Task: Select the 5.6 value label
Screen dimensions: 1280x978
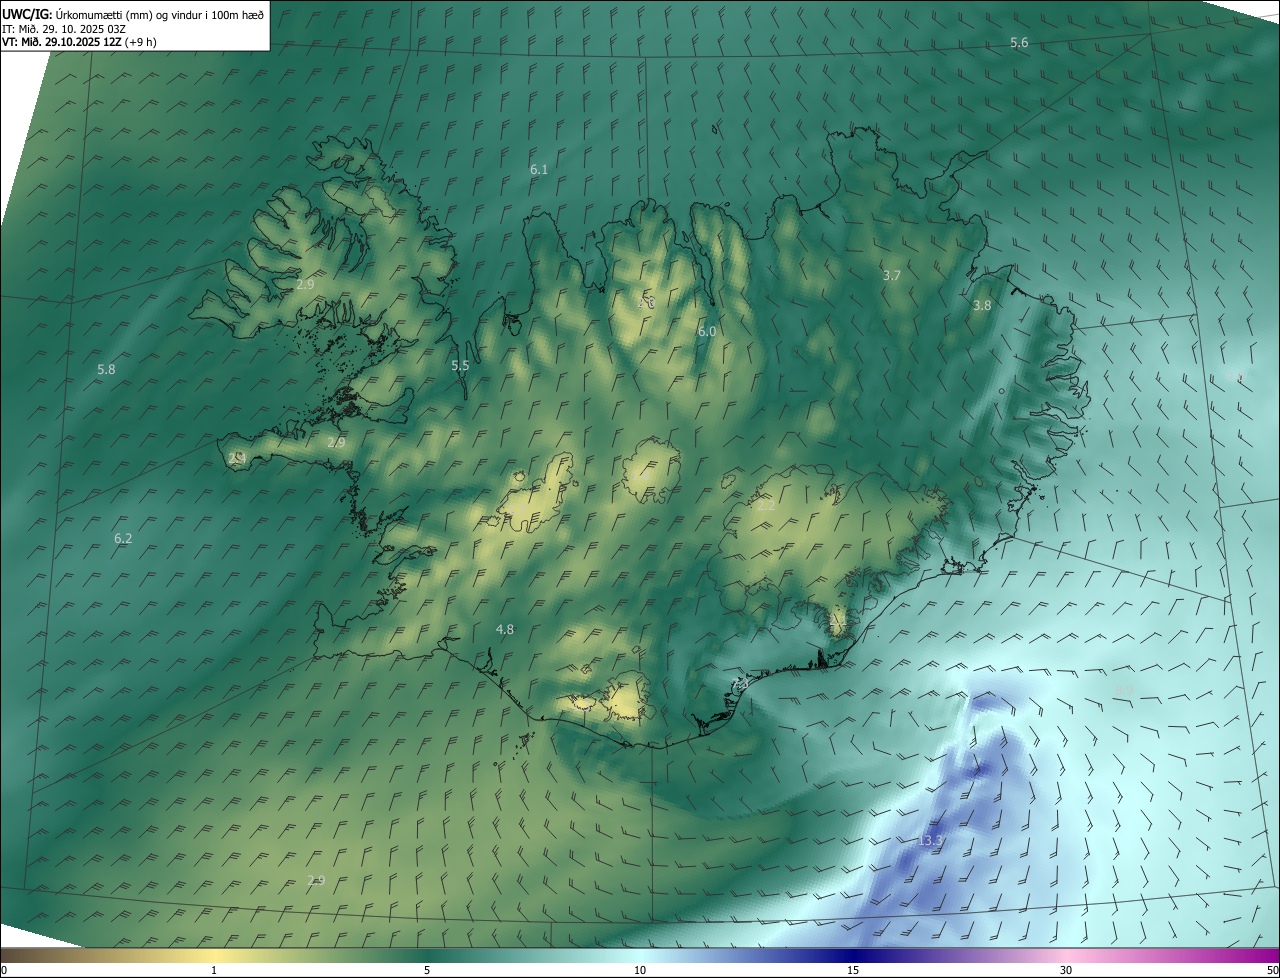Action: pos(1019,42)
